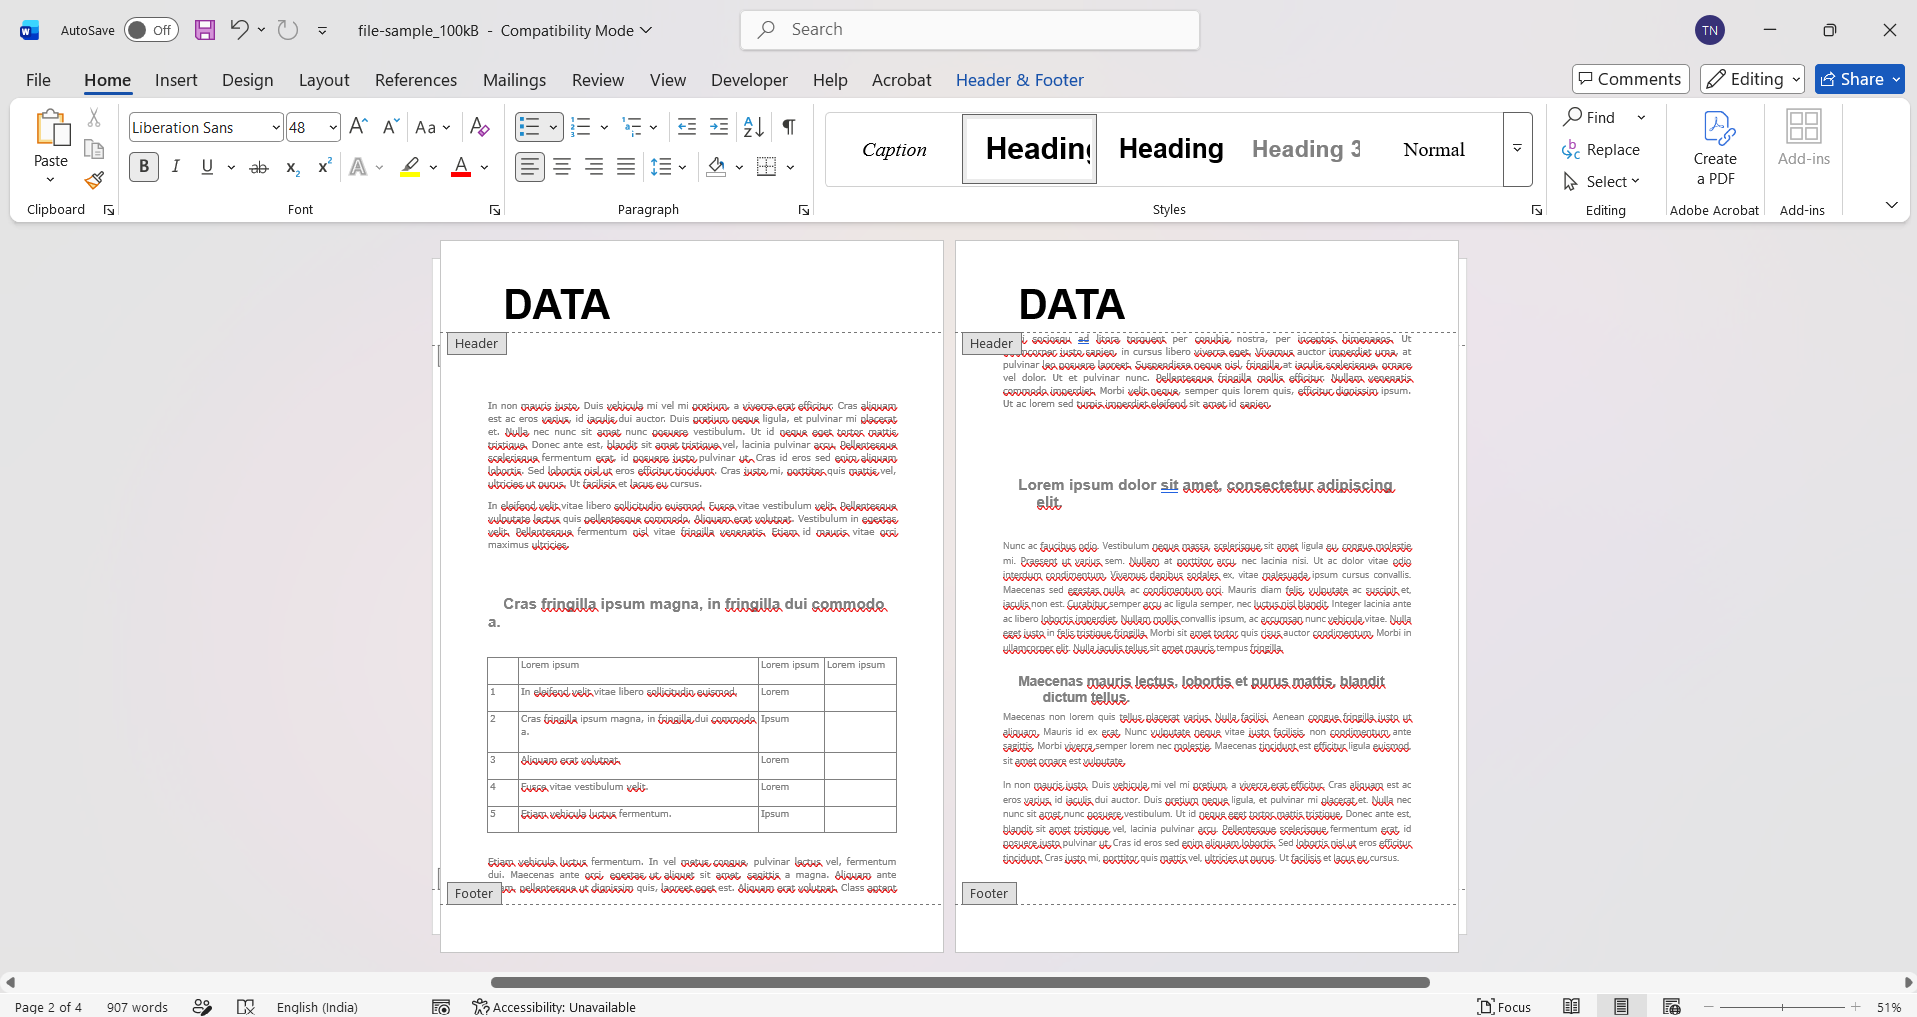
Task: Switch to the Insert tab
Action: point(176,80)
